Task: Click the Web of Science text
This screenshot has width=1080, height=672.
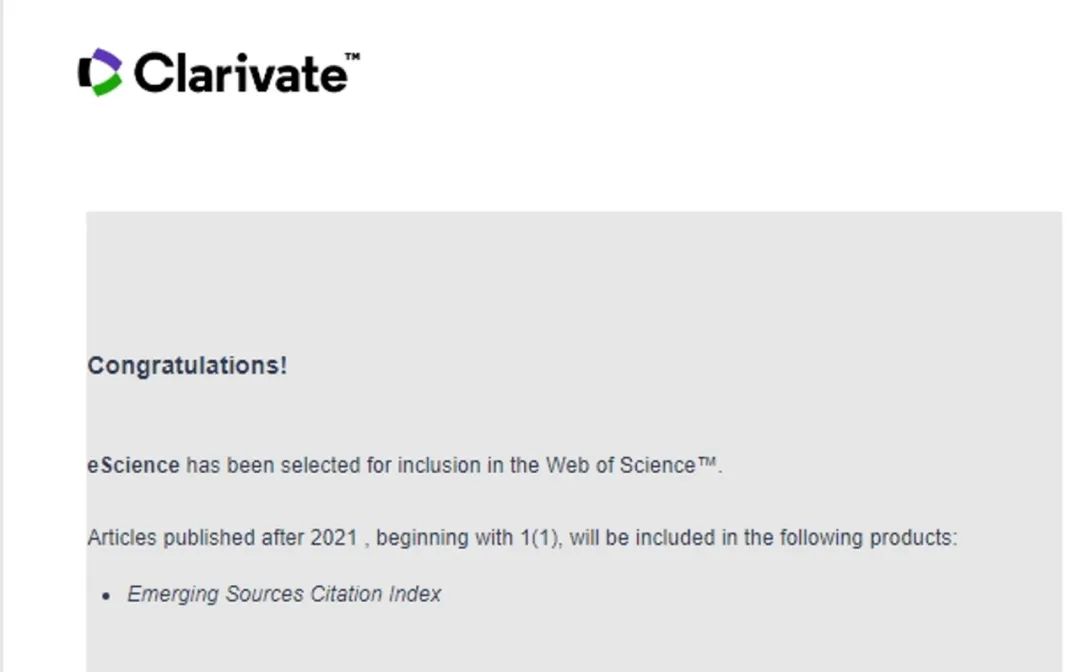Action: (620, 465)
